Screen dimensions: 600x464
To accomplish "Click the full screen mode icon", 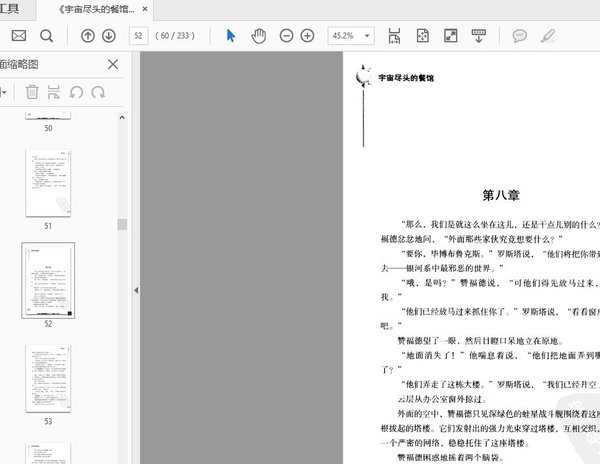I will coord(450,36).
